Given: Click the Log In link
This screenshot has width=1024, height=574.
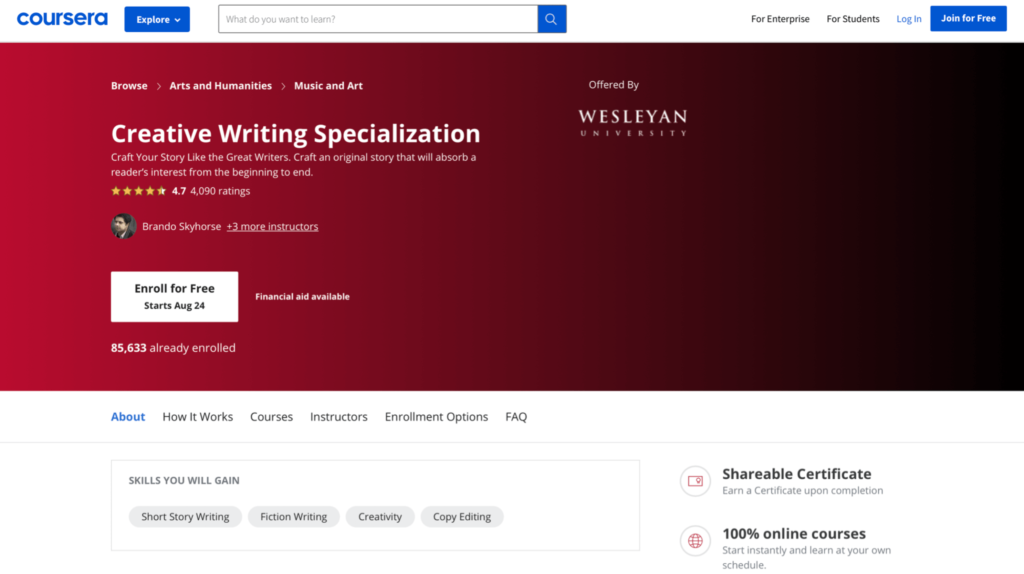Looking at the screenshot, I should [908, 19].
